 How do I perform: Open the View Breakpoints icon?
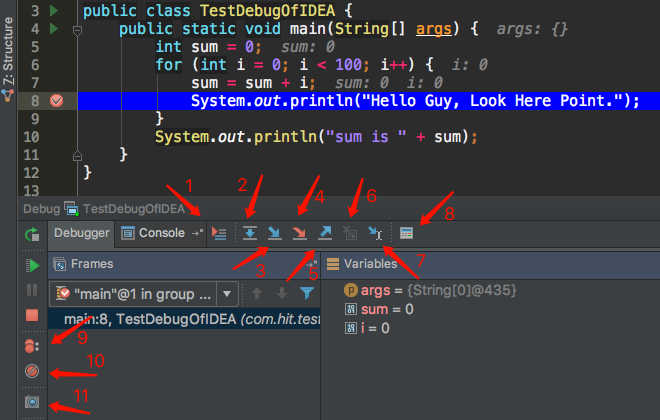32,346
